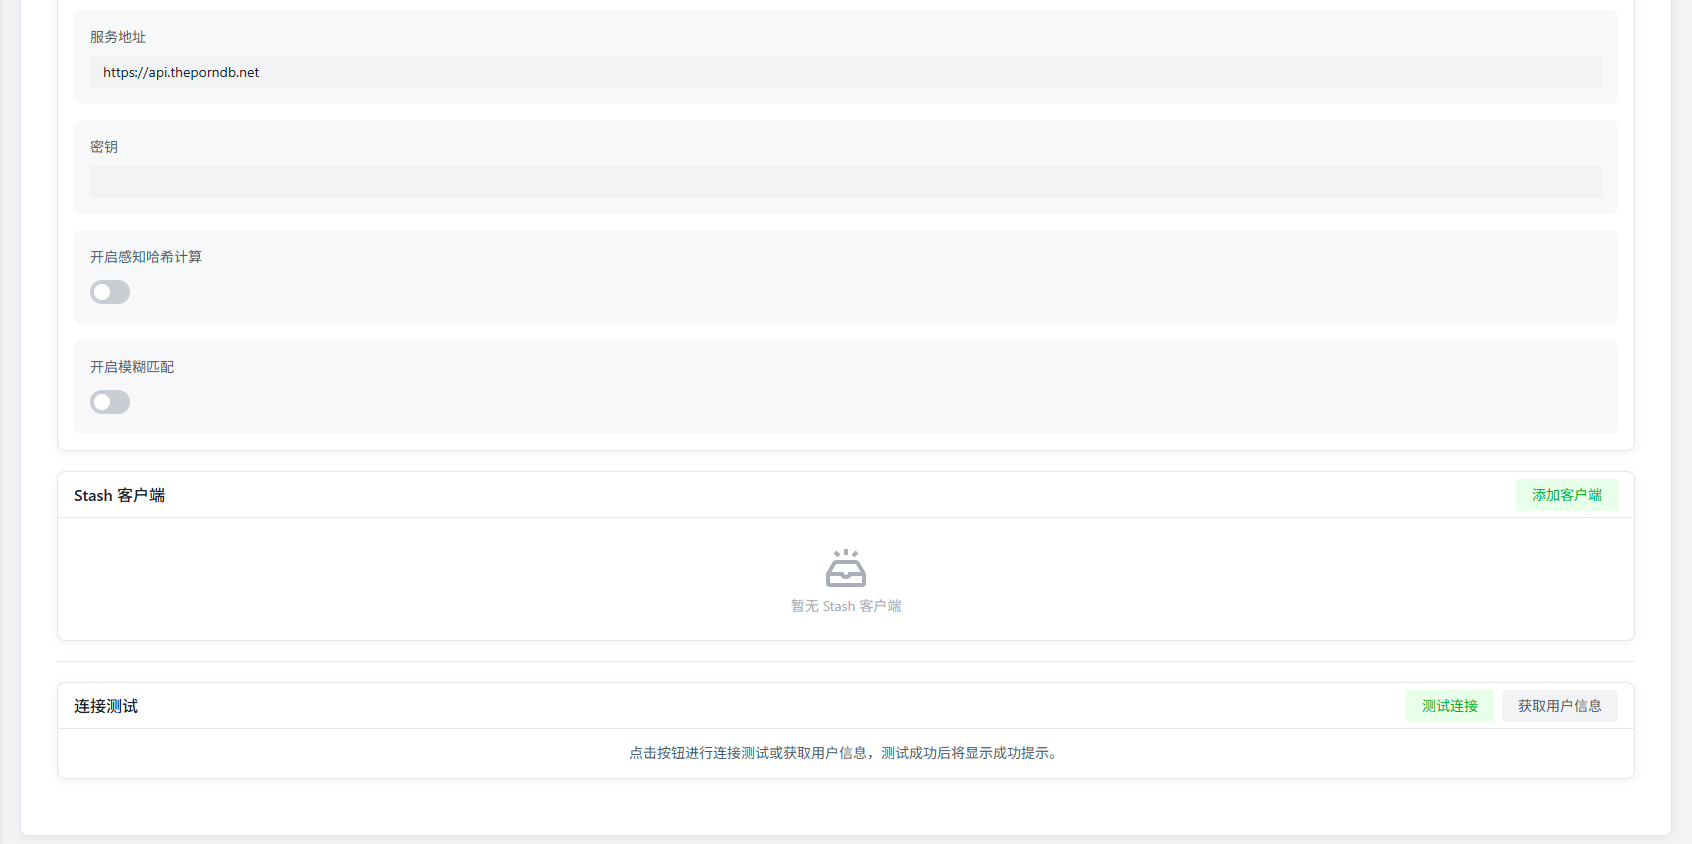Select the Stash 客户端 section heading

click(x=119, y=496)
